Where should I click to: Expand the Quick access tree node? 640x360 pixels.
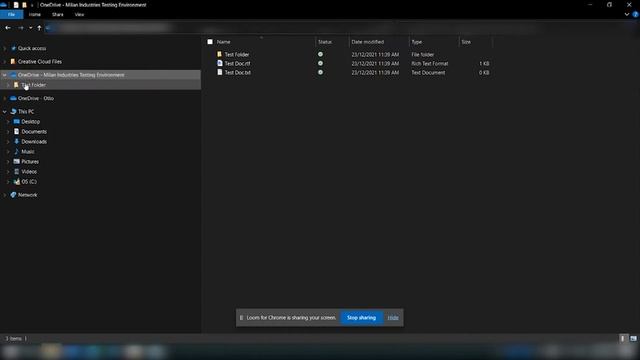click(x=4, y=48)
